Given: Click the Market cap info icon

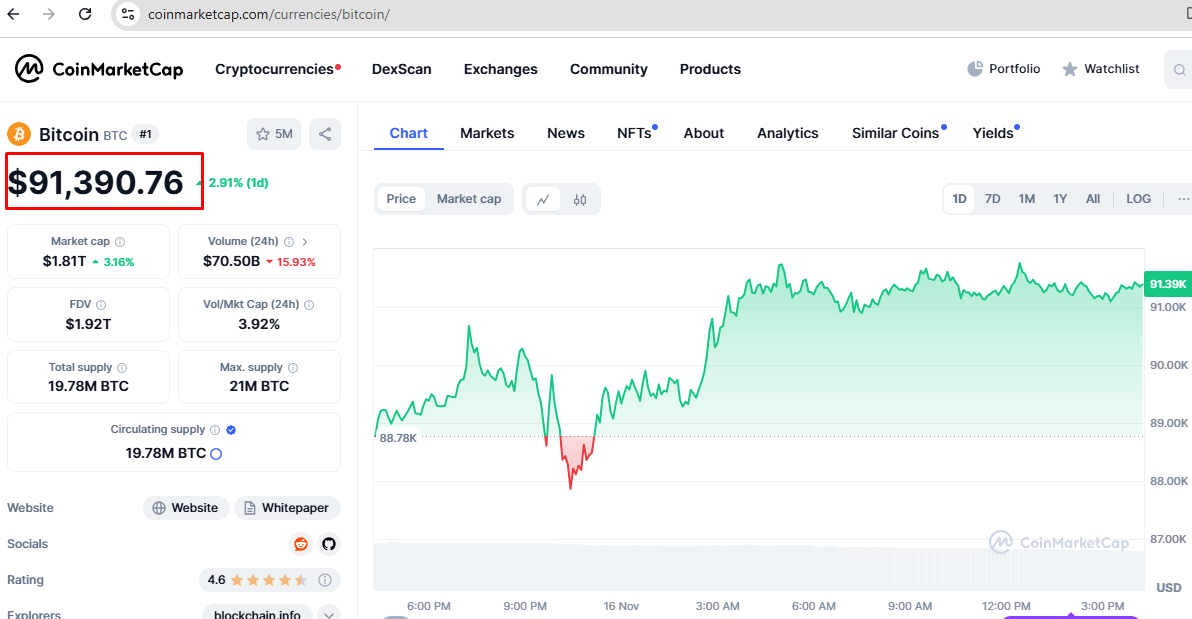Looking at the screenshot, I should tap(120, 242).
